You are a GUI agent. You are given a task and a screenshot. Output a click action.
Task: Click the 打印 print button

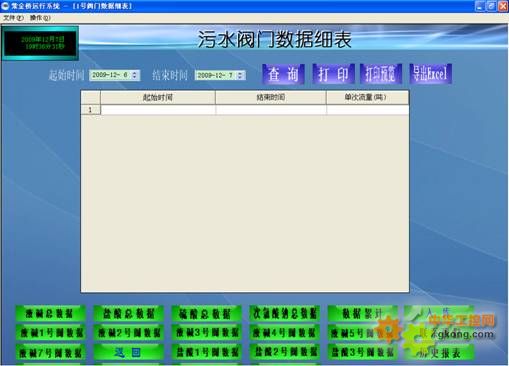pos(333,74)
